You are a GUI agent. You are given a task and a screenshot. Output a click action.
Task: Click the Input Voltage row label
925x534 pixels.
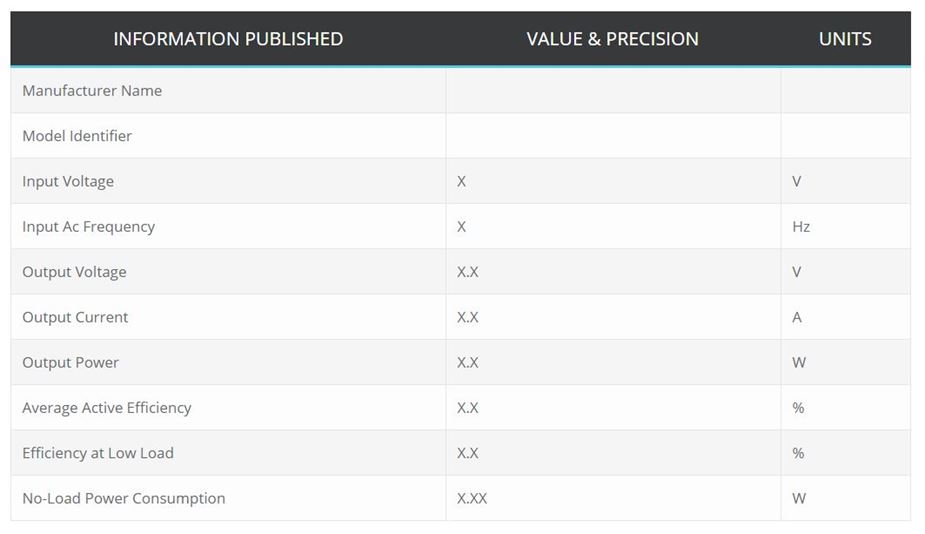click(x=68, y=181)
